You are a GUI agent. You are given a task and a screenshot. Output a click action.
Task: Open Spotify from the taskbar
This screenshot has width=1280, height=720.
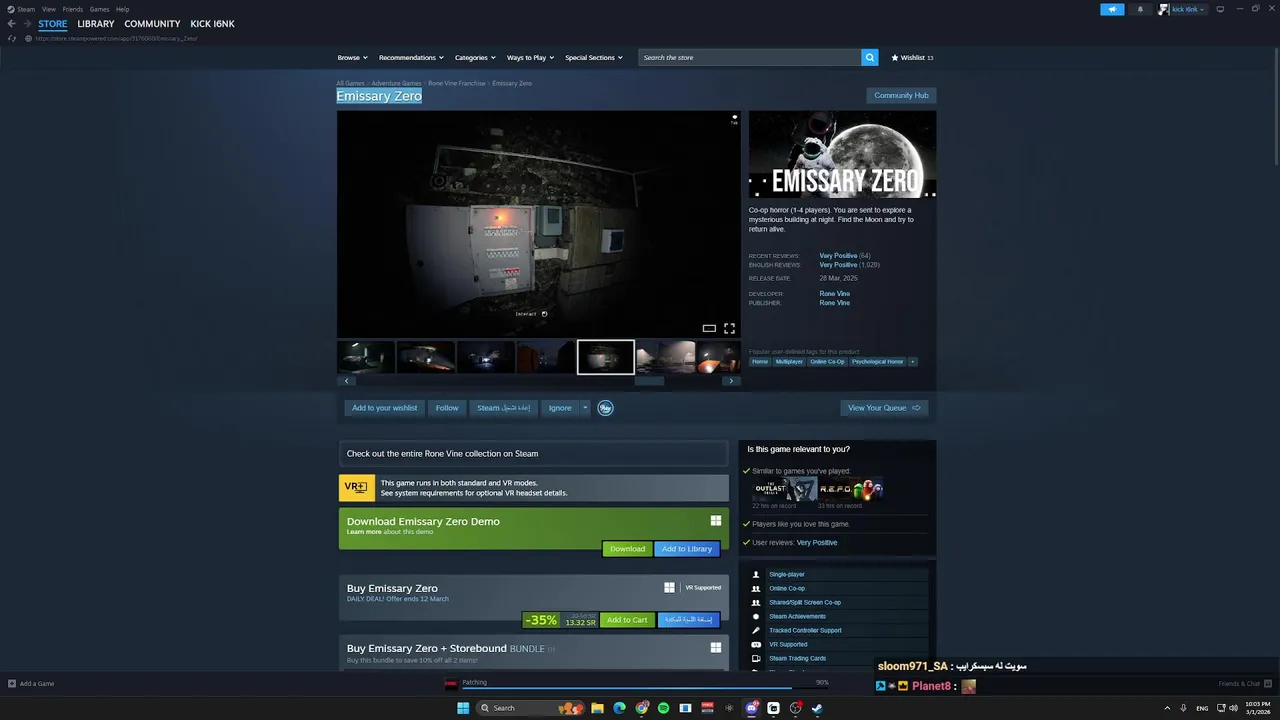pos(663,708)
